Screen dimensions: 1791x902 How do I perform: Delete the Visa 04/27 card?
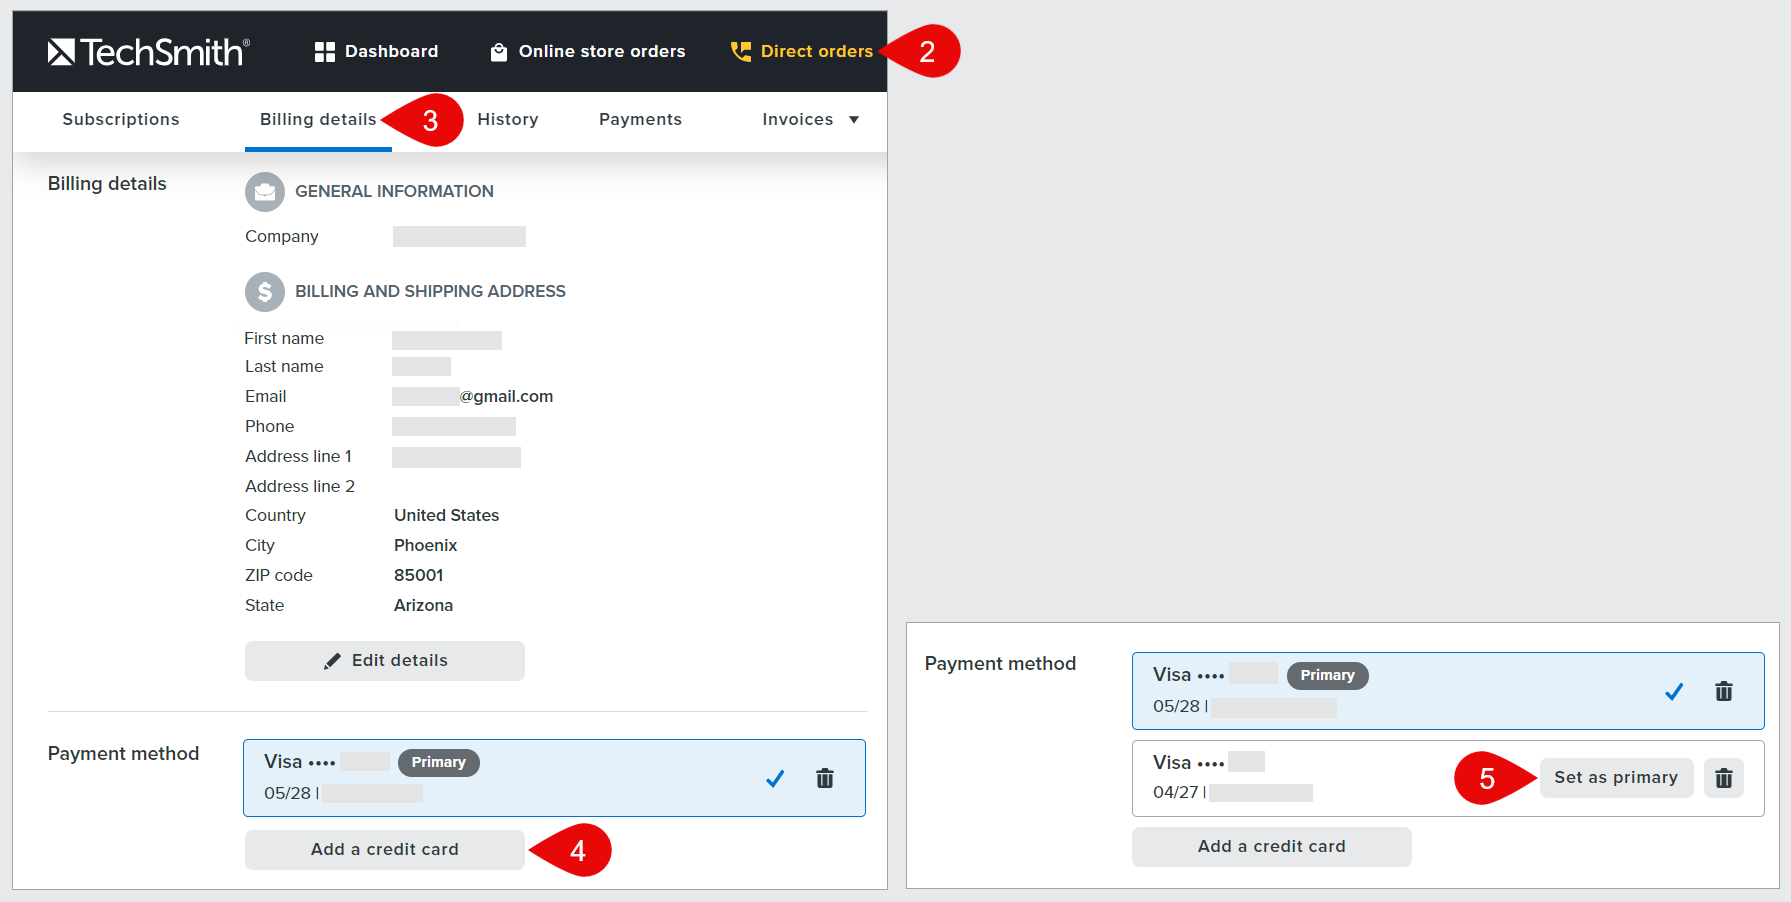point(1724,778)
